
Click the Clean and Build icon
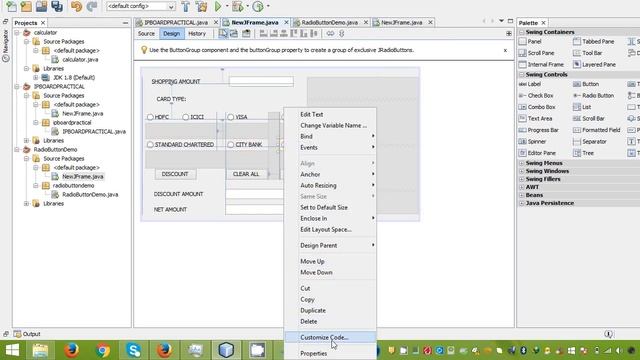click(x=201, y=6)
